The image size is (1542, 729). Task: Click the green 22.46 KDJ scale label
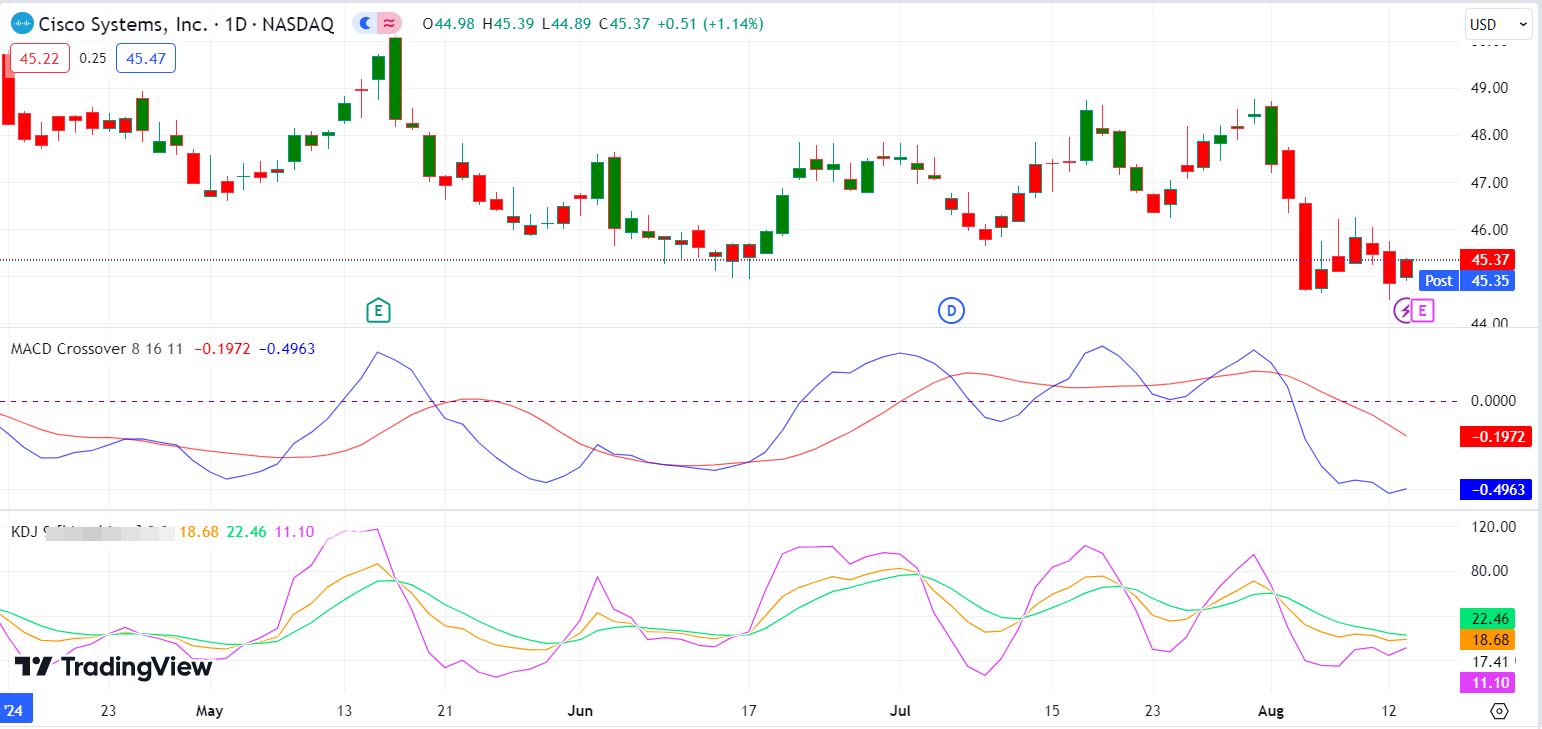pos(1487,618)
